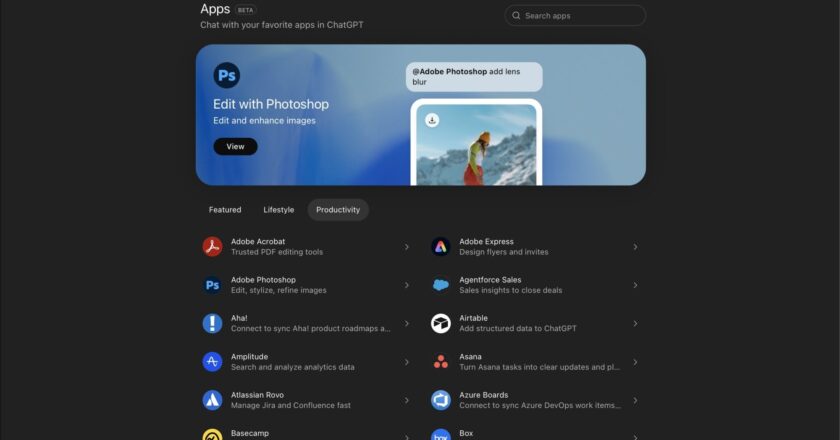Viewport: 840px width, 440px height.
Task: Click the Adobe Acrobat app icon
Action: tap(212, 247)
